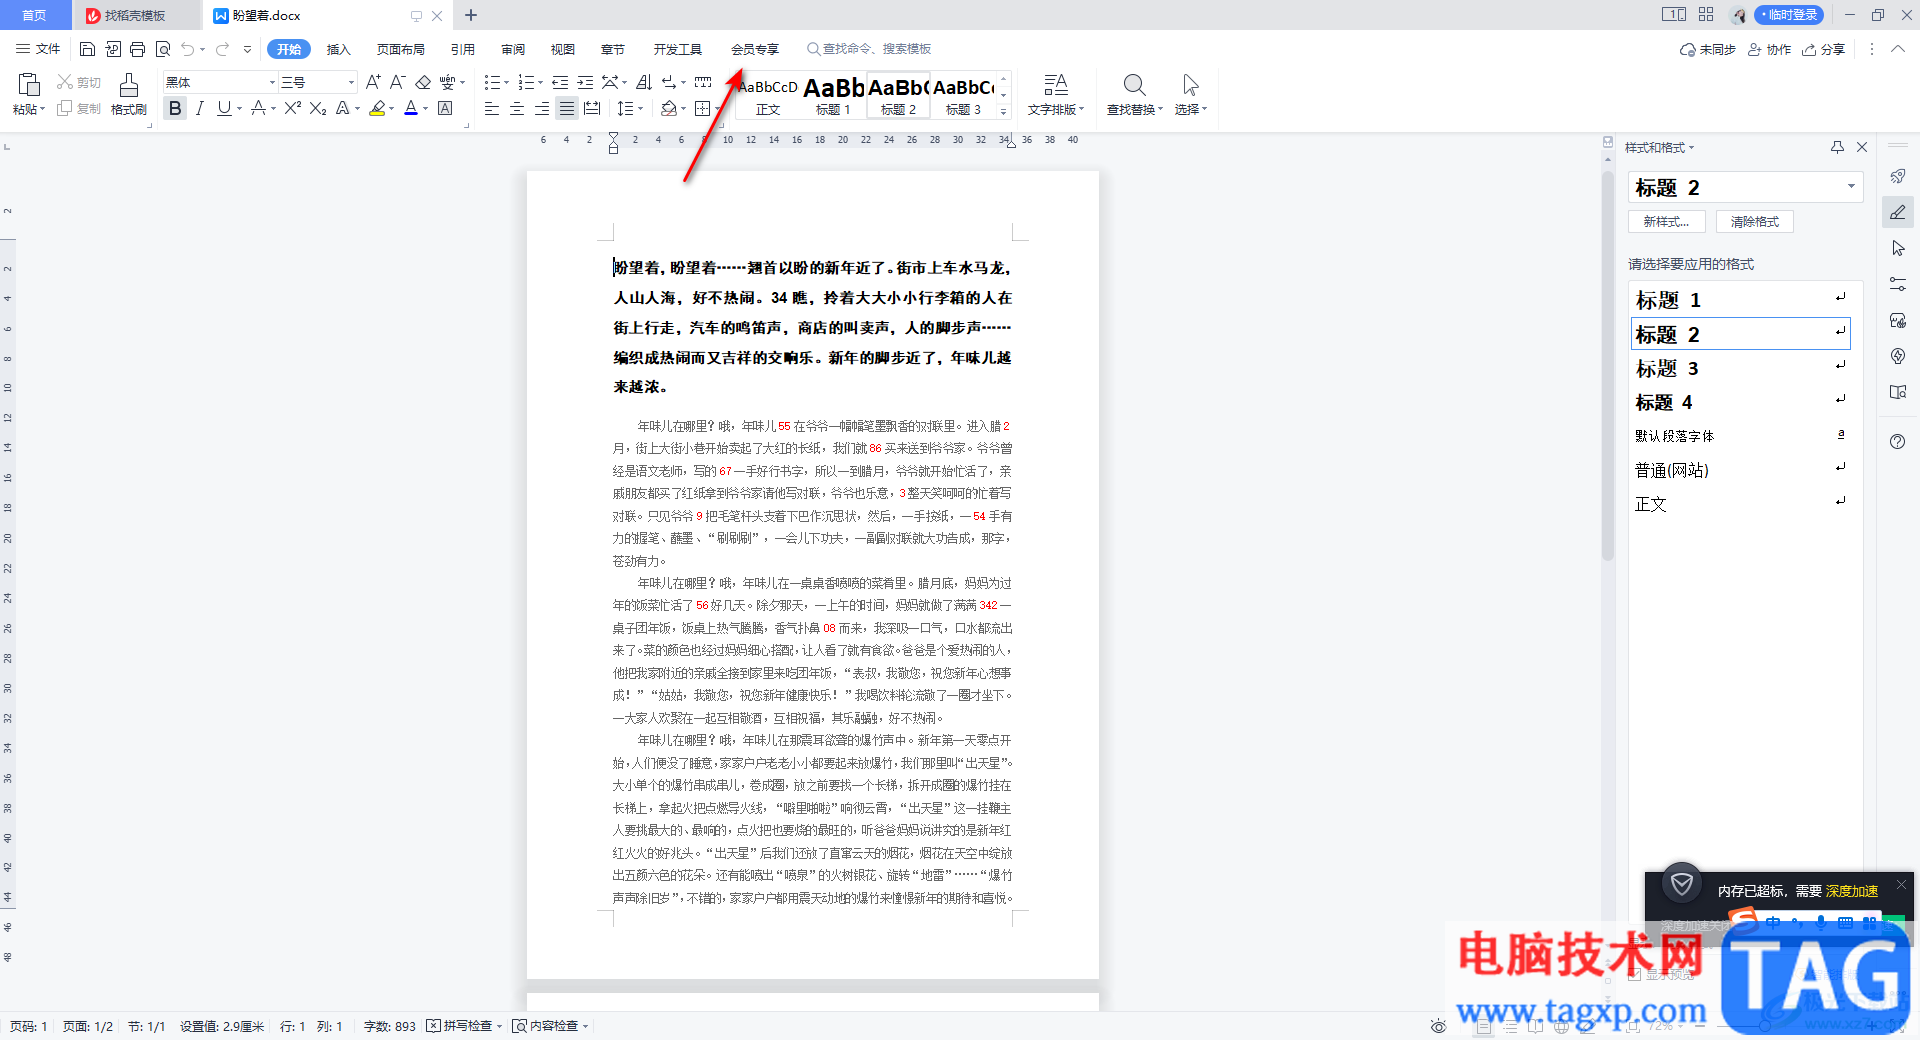Click the font color red A button
Viewport: 1920px width, 1040px height.
coord(410,108)
